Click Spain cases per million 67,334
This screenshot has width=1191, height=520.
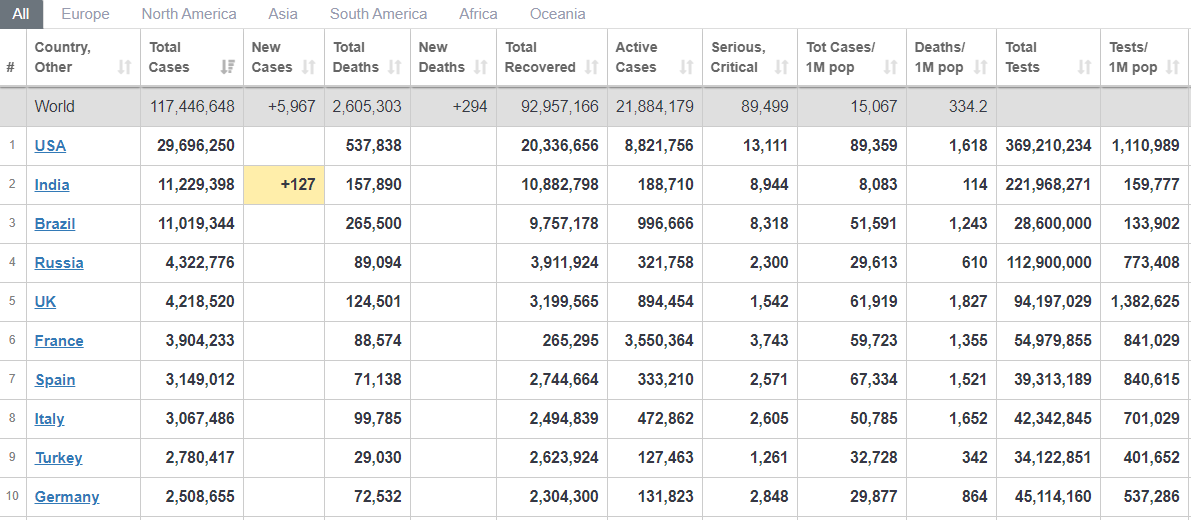coord(874,380)
